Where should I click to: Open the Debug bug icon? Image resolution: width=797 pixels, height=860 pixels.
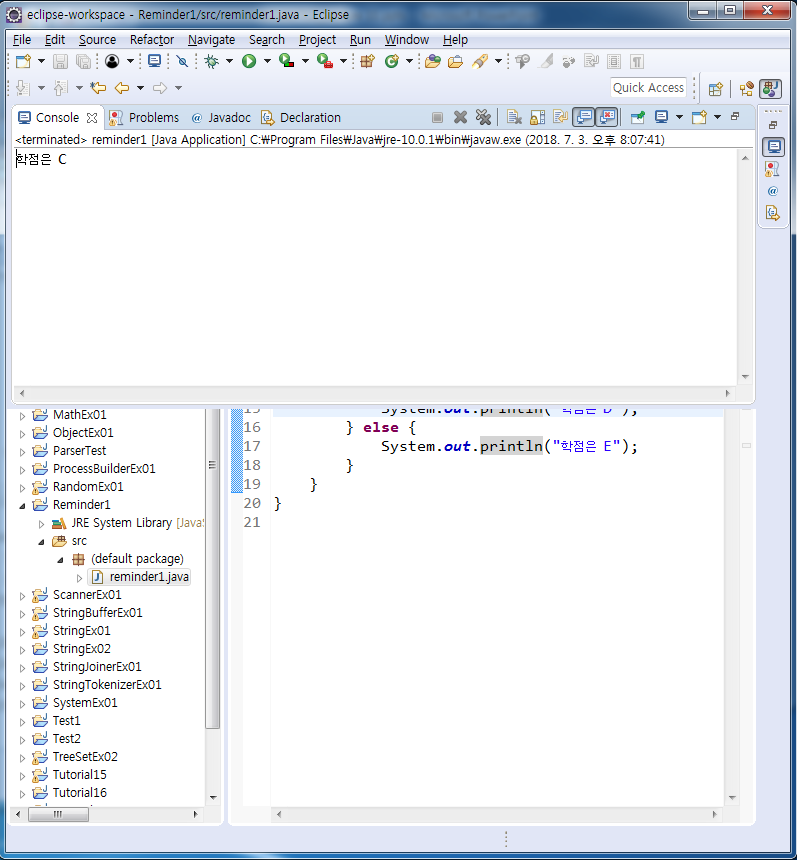[x=211, y=61]
